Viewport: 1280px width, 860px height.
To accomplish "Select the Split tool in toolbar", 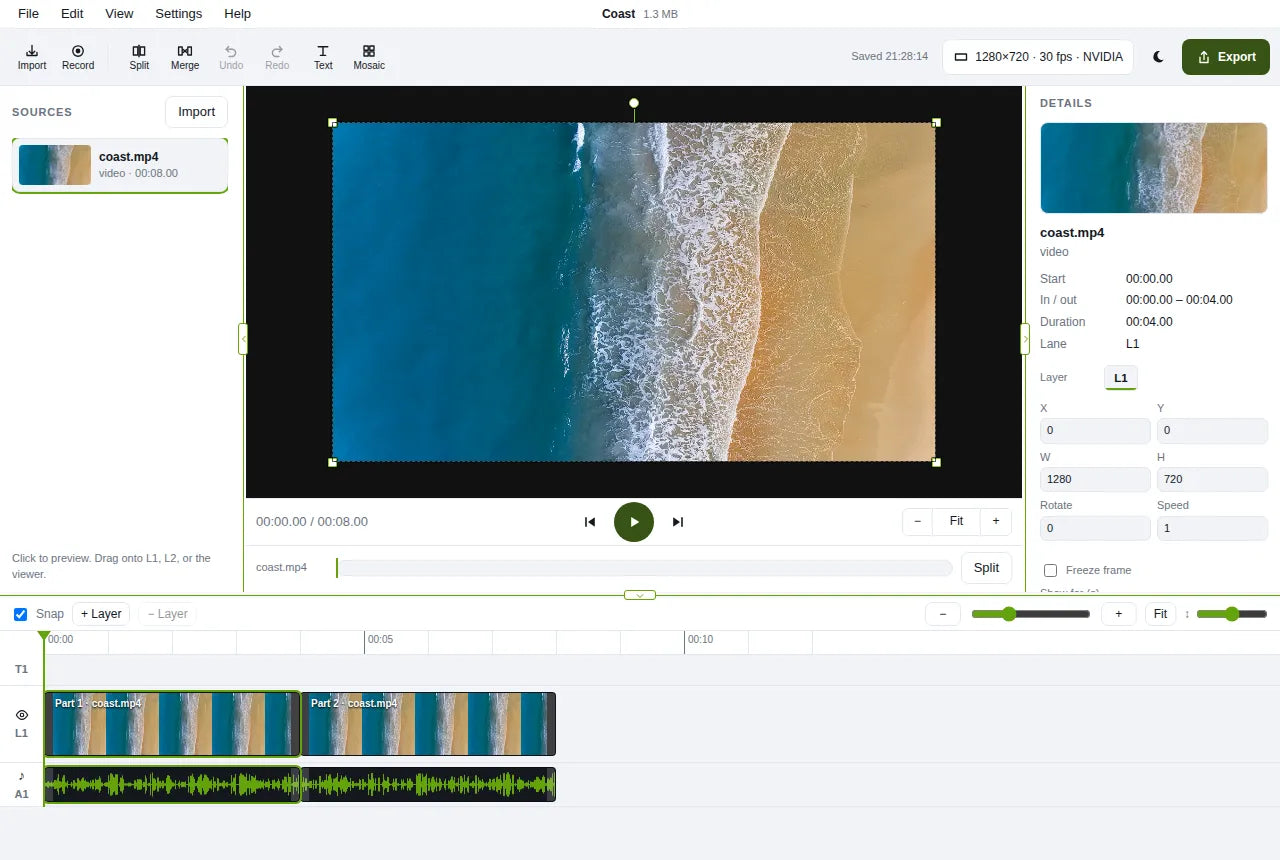I will (x=139, y=57).
